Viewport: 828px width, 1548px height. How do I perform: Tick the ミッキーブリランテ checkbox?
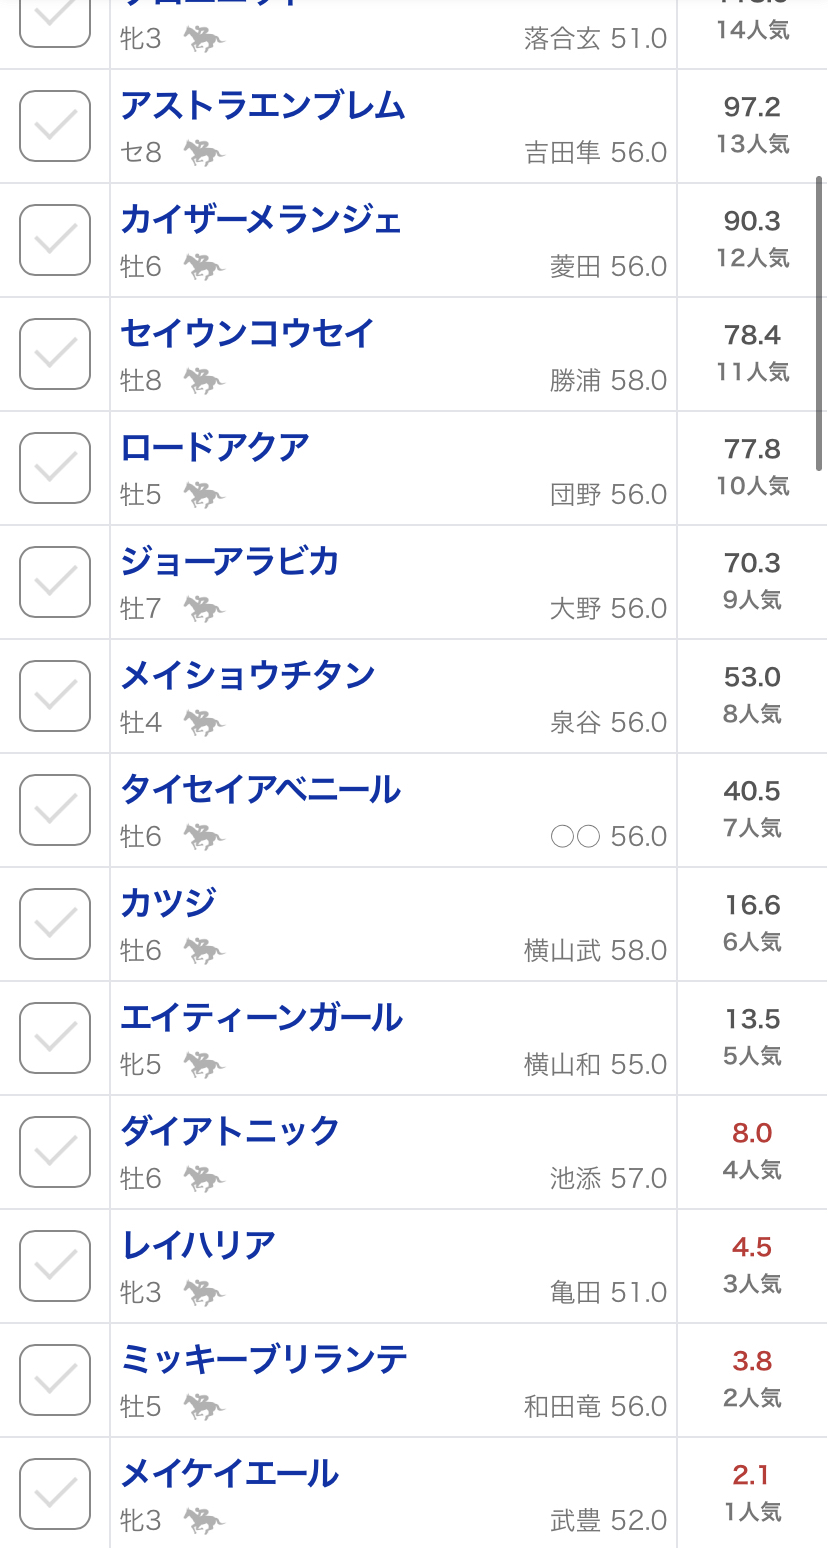pyautogui.click(x=55, y=1380)
